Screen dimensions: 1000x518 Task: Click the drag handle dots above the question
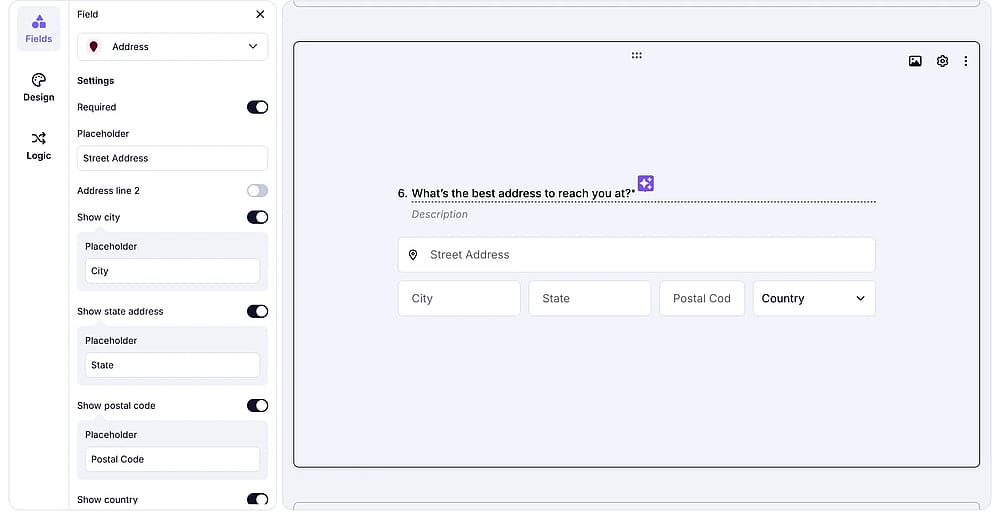tap(636, 56)
